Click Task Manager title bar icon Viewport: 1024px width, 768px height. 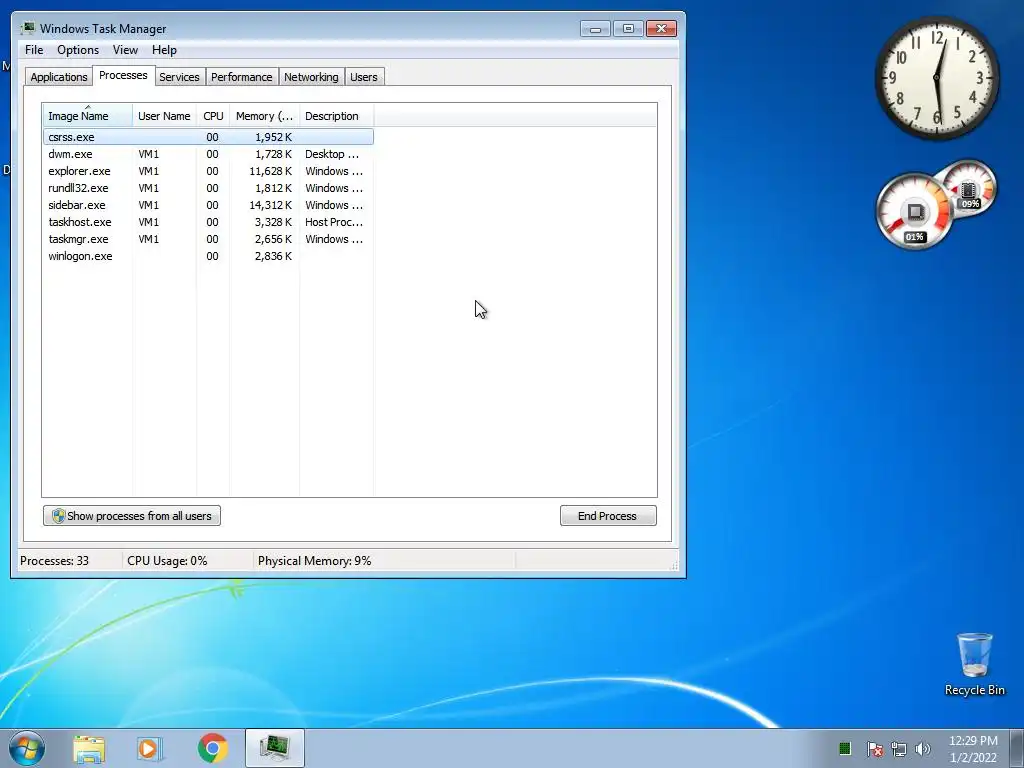[x=27, y=28]
